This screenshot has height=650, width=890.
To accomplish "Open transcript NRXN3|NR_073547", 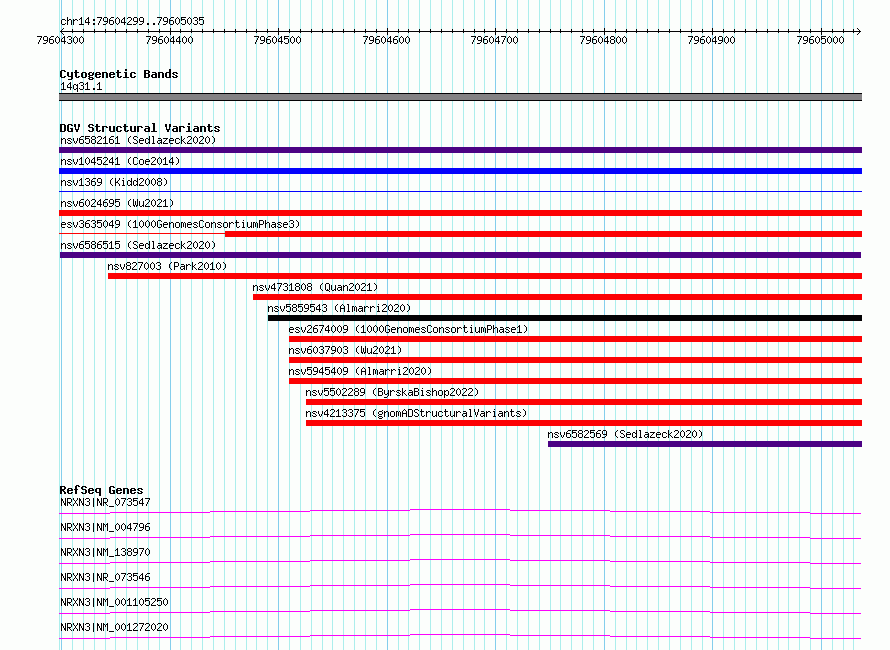I will click(x=105, y=502).
